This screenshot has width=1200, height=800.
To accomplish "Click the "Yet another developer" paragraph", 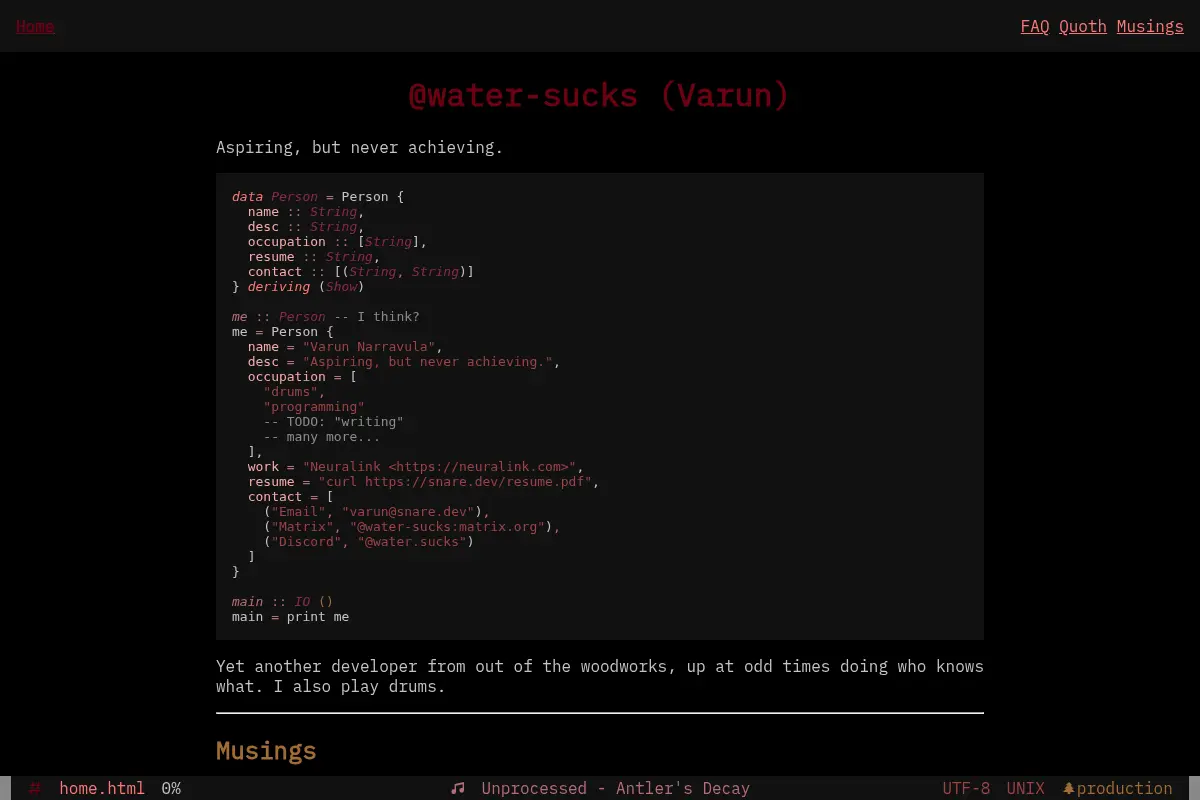I will click(600, 676).
